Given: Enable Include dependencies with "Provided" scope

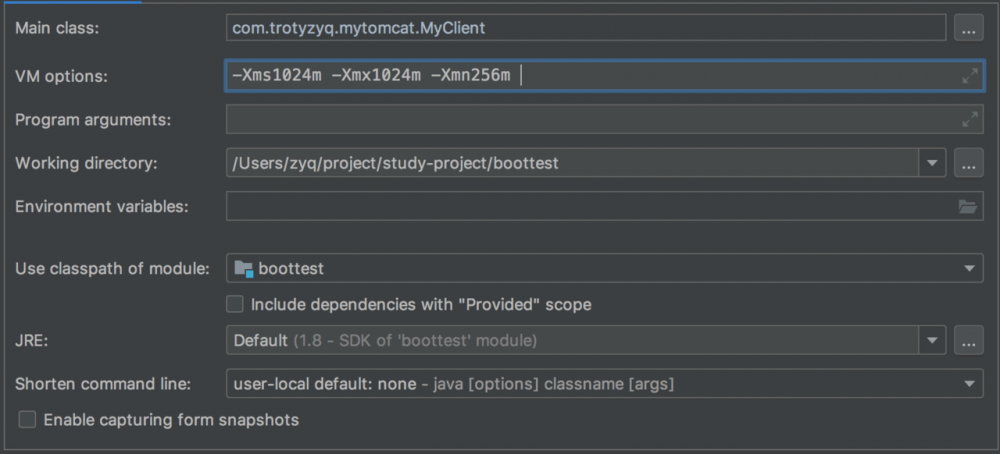Looking at the screenshot, I should click(x=235, y=304).
